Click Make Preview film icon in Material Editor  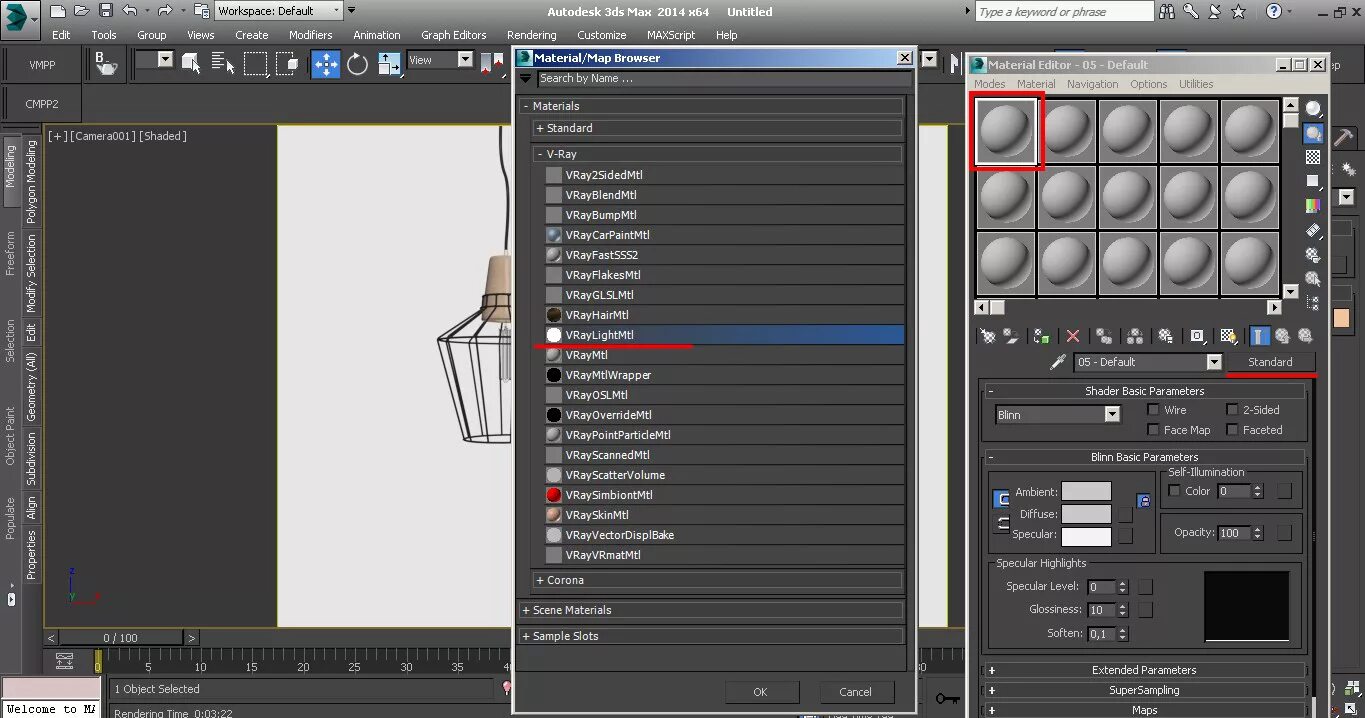1313,230
